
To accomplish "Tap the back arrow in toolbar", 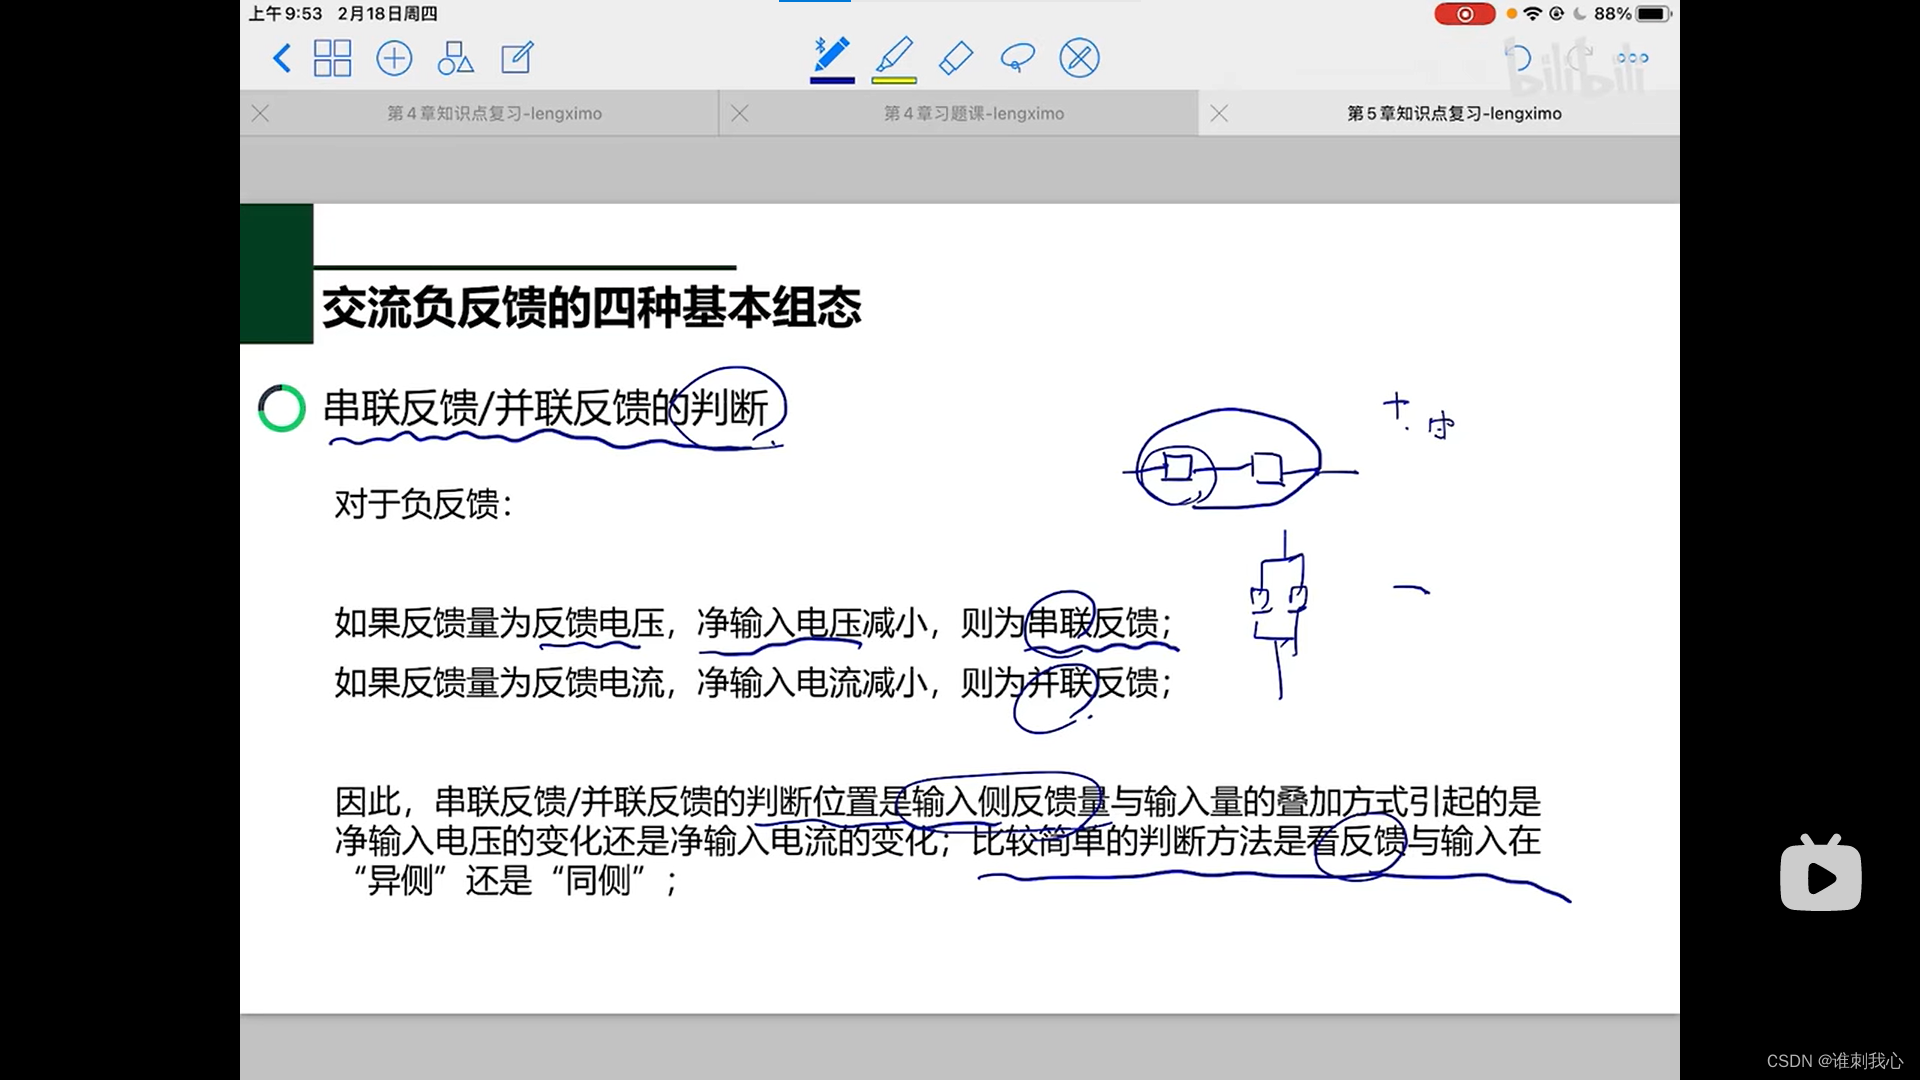I will pos(282,58).
